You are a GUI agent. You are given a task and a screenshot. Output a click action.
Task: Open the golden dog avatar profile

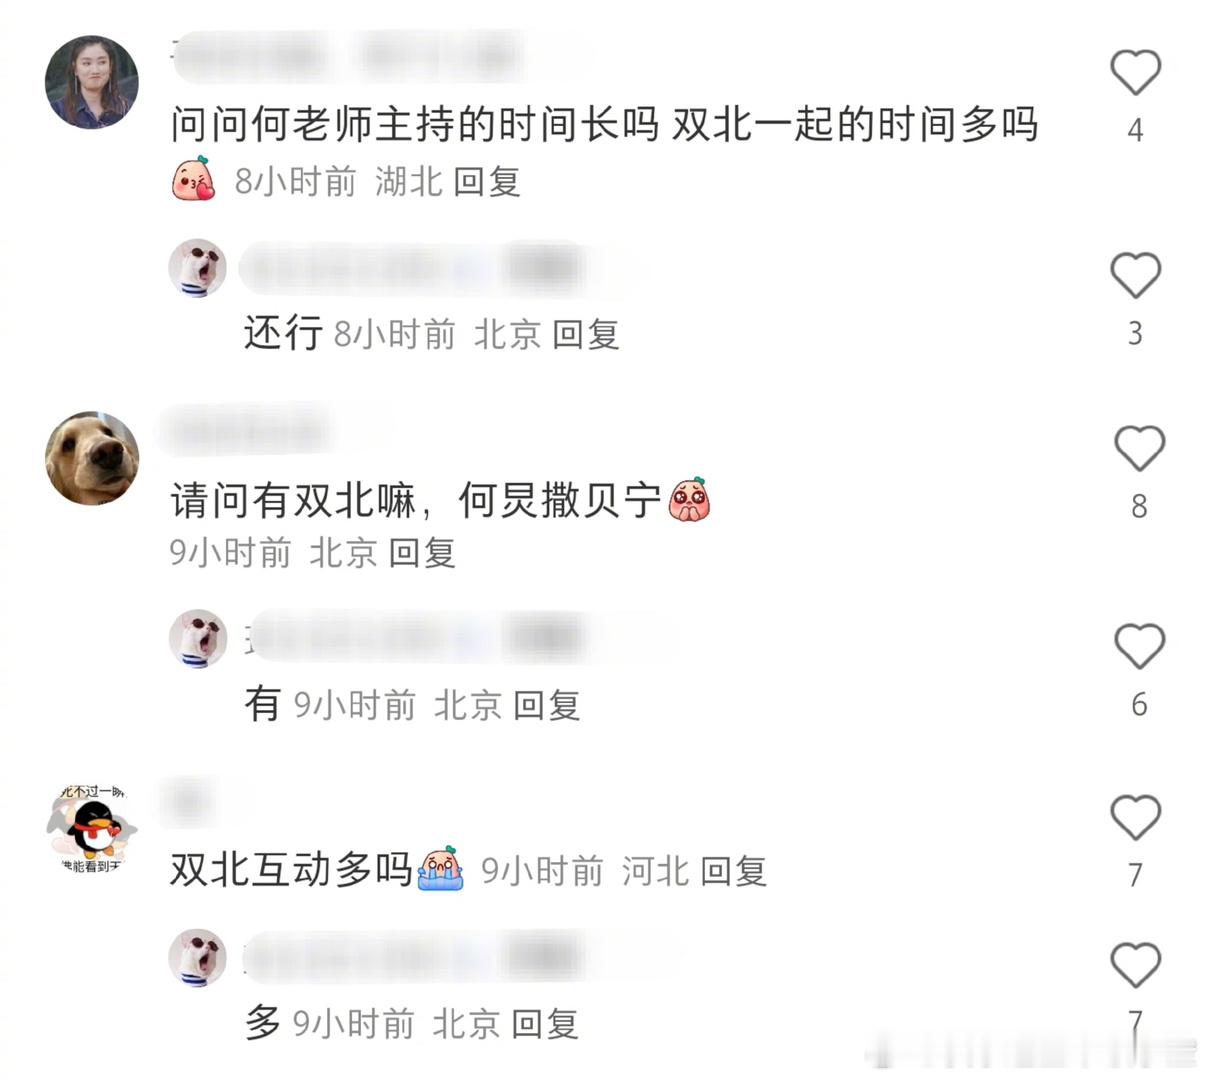click(x=92, y=458)
